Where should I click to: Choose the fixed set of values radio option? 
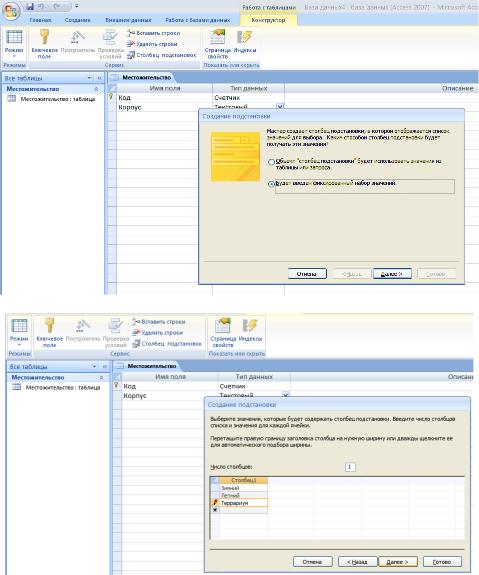271,184
